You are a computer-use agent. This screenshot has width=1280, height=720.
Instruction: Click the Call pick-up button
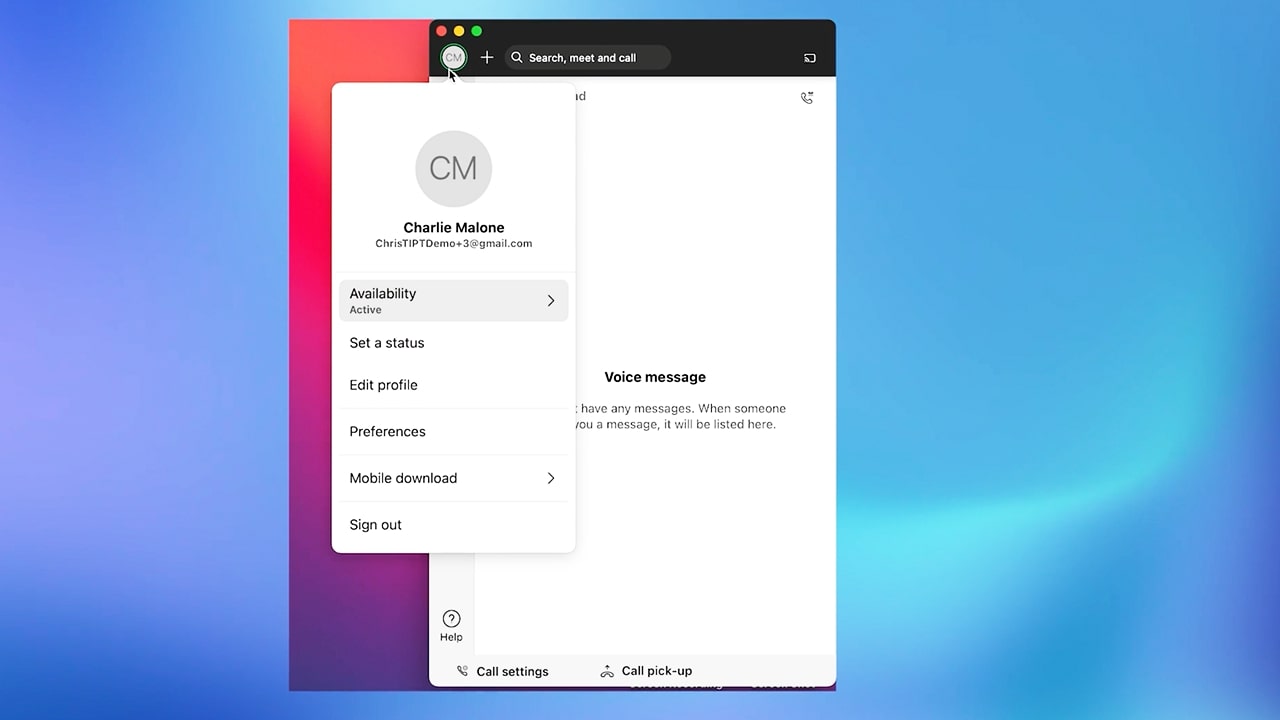pos(646,671)
